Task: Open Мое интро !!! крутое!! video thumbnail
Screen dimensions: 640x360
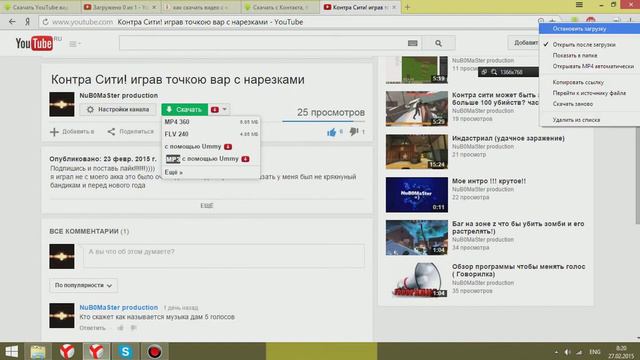Action: pyautogui.click(x=417, y=195)
